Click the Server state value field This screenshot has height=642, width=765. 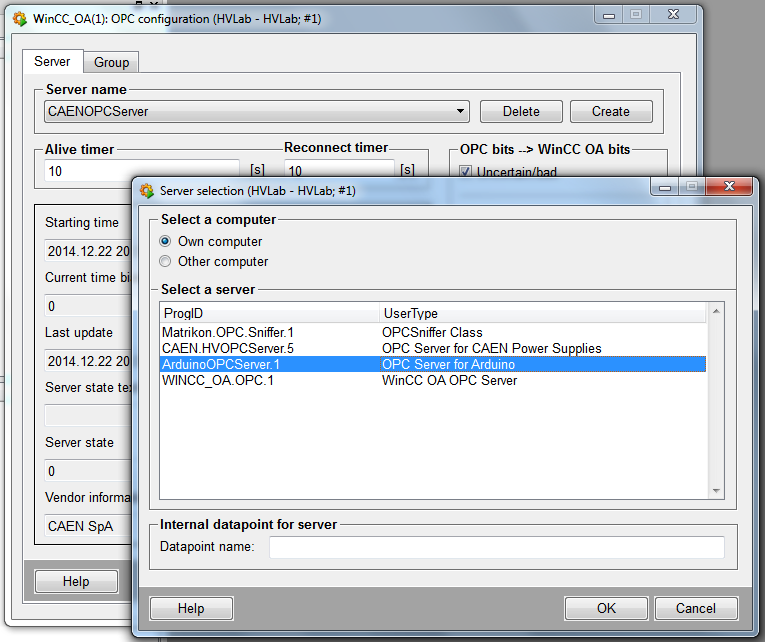pyautogui.click(x=88, y=471)
